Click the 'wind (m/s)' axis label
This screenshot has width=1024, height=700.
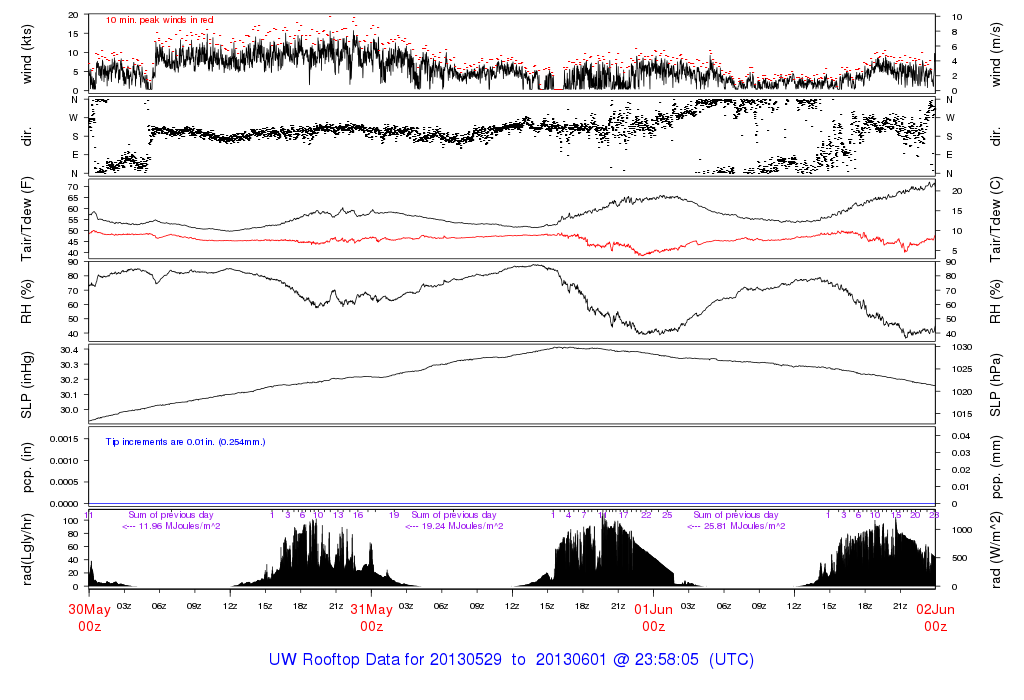[x=997, y=53]
